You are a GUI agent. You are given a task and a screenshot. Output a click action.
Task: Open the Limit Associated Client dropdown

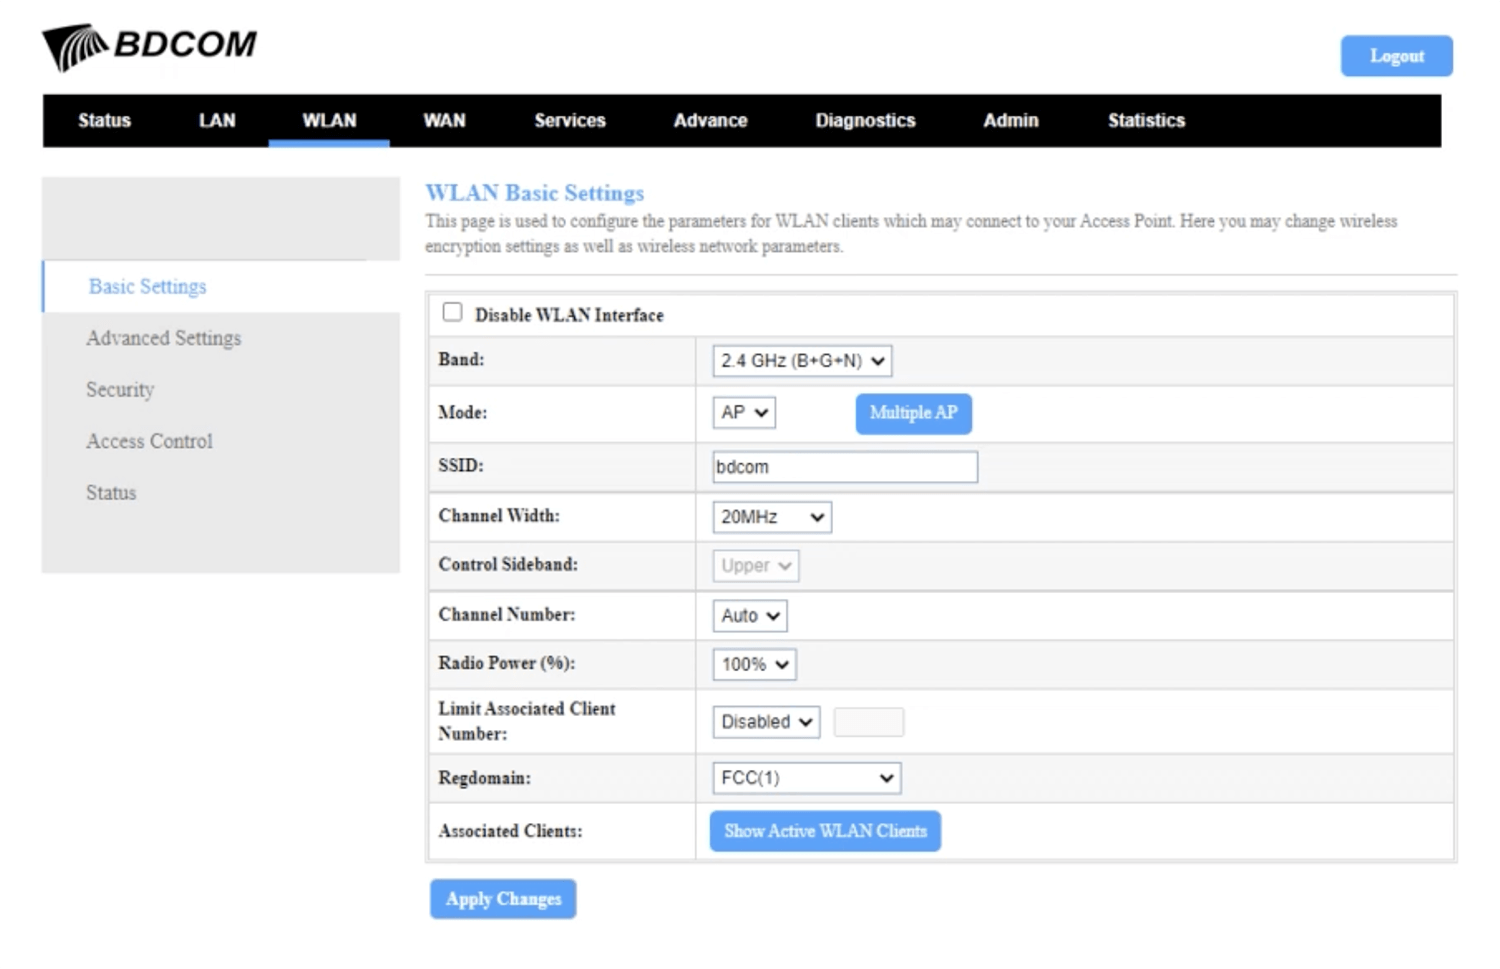pos(766,722)
